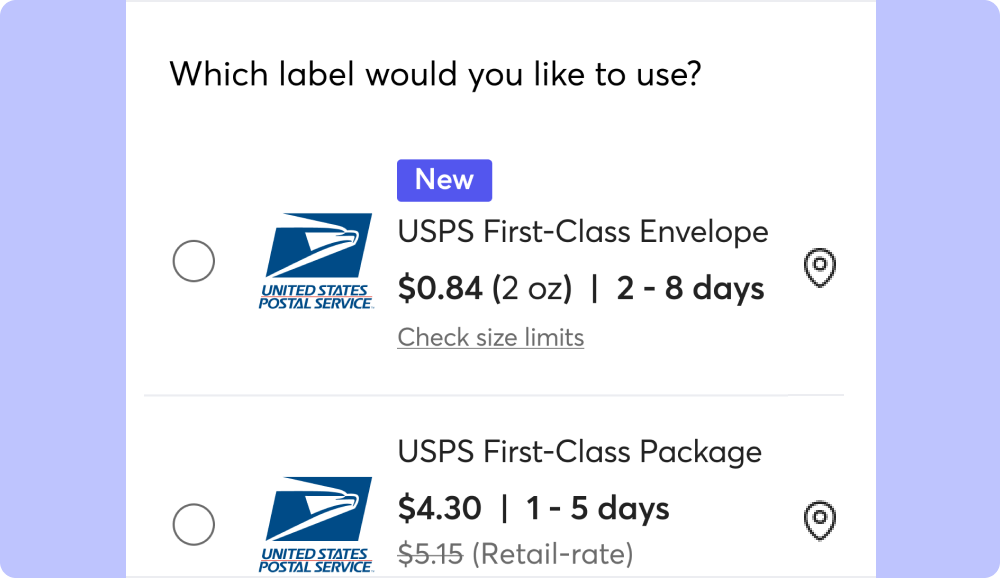The height and width of the screenshot is (578, 1000).
Task: Click the $4.30 price for the Package option
Action: (440, 508)
